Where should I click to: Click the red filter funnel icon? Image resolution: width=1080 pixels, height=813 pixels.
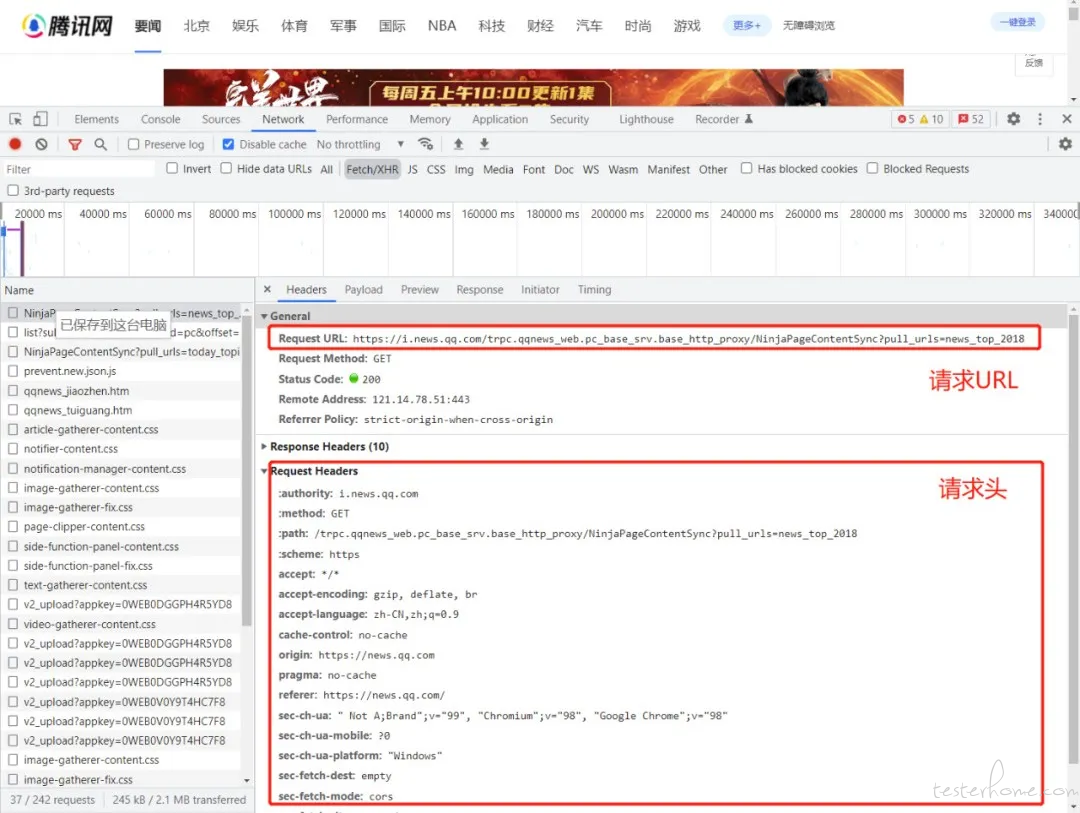[75, 144]
